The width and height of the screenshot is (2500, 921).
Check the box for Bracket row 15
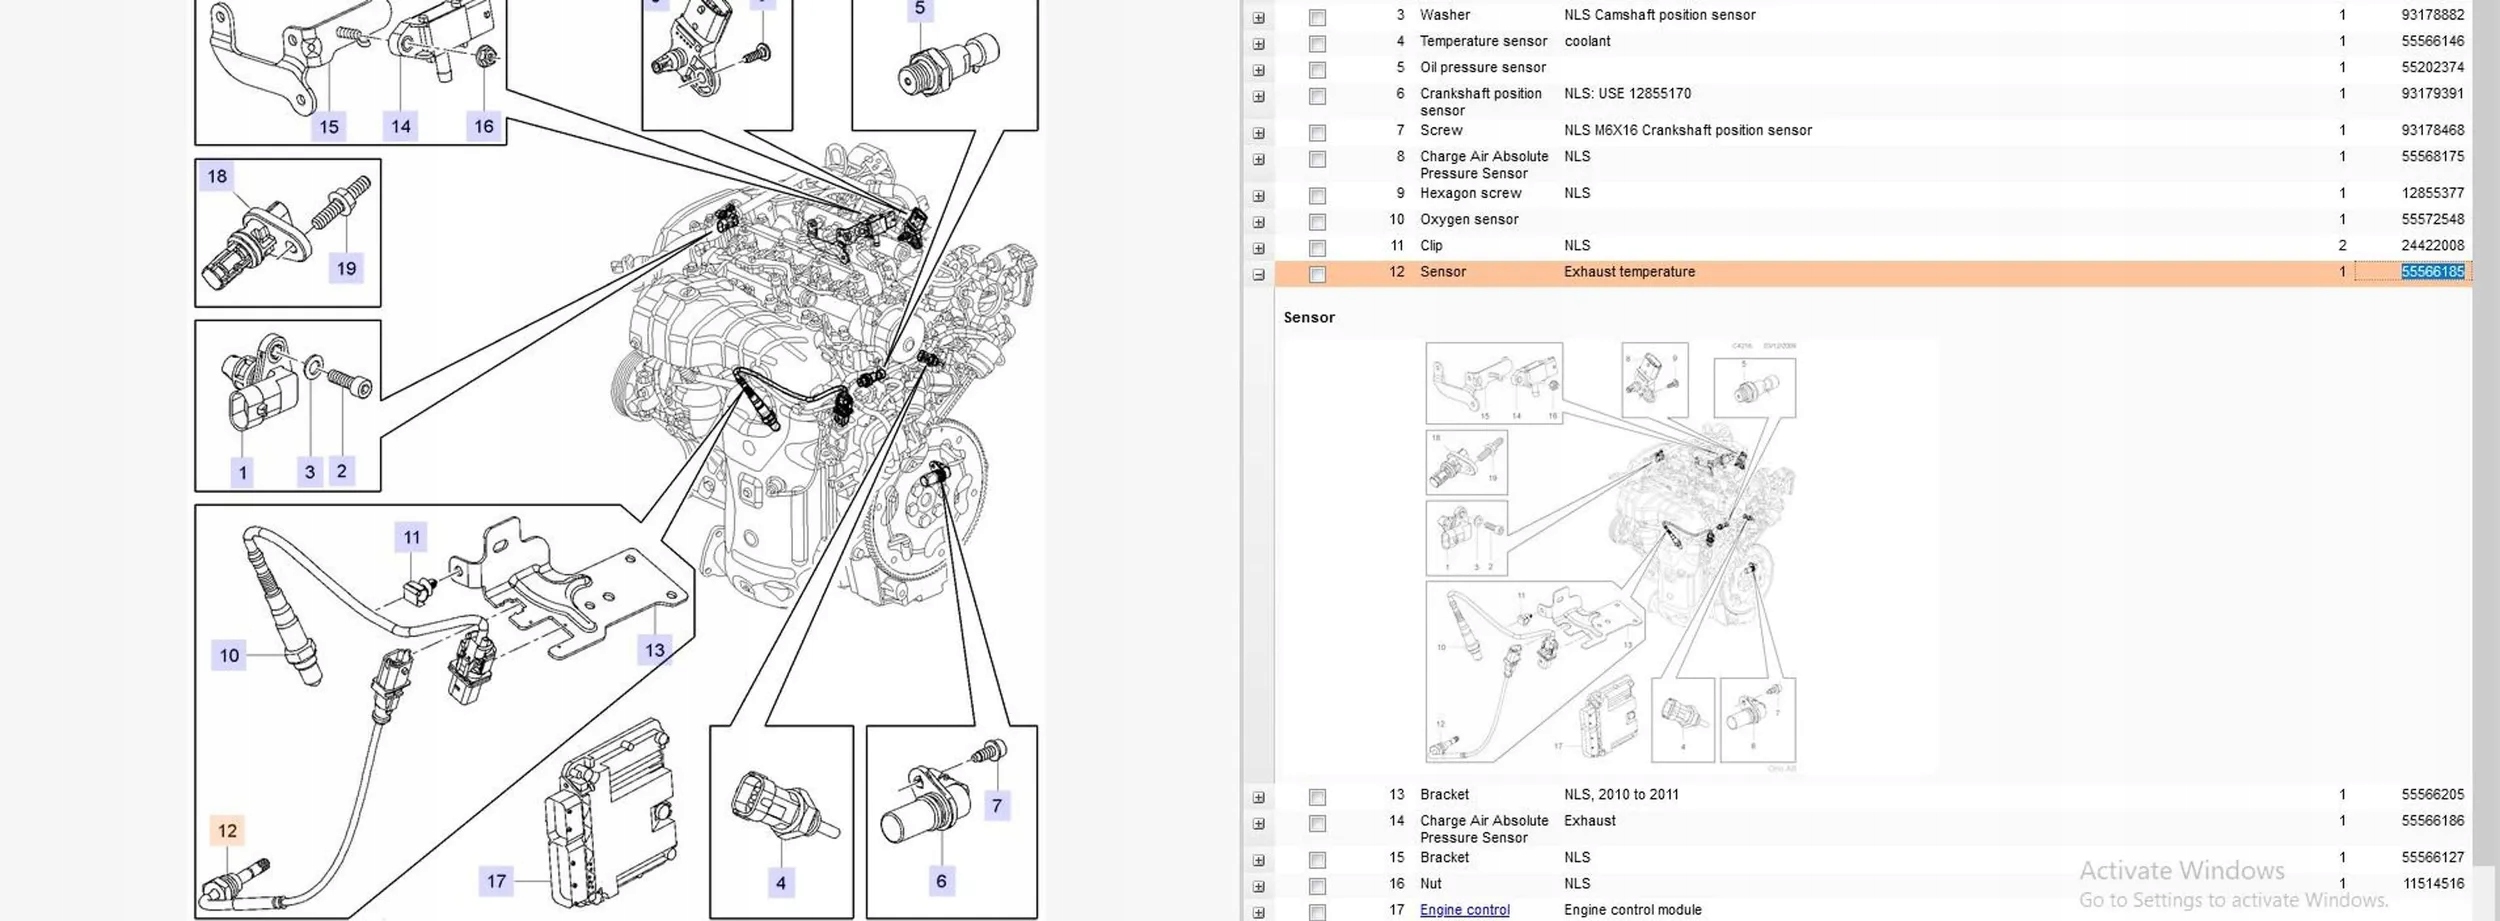[x=1317, y=860]
